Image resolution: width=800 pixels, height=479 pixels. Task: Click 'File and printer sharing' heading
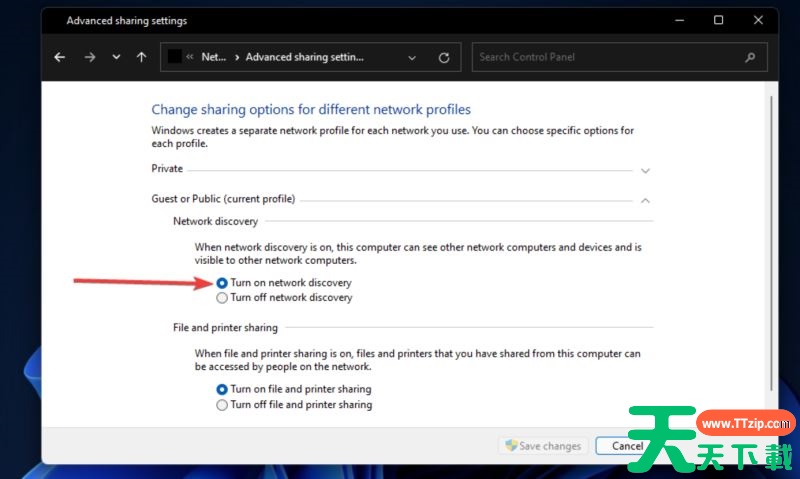click(x=226, y=327)
